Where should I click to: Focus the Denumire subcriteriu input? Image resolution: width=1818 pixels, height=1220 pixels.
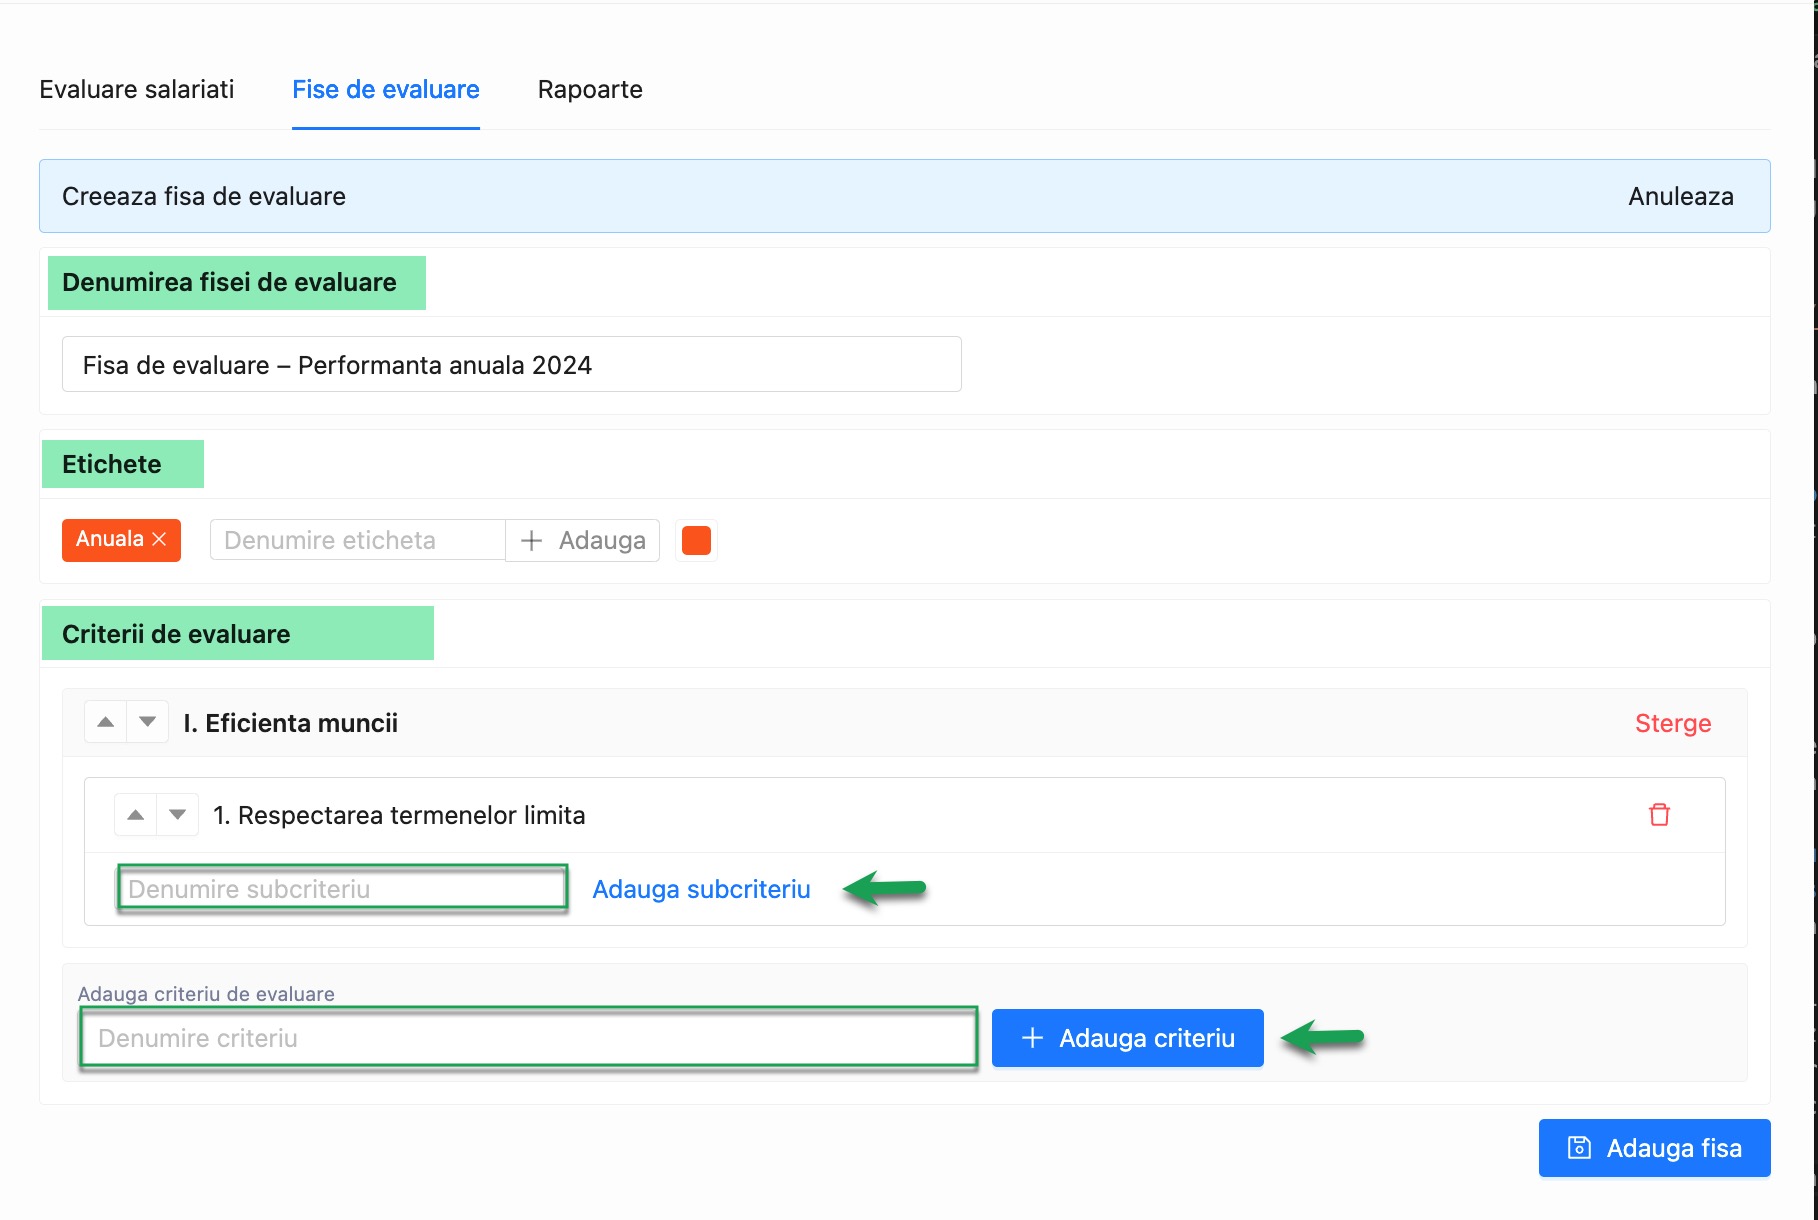point(343,888)
